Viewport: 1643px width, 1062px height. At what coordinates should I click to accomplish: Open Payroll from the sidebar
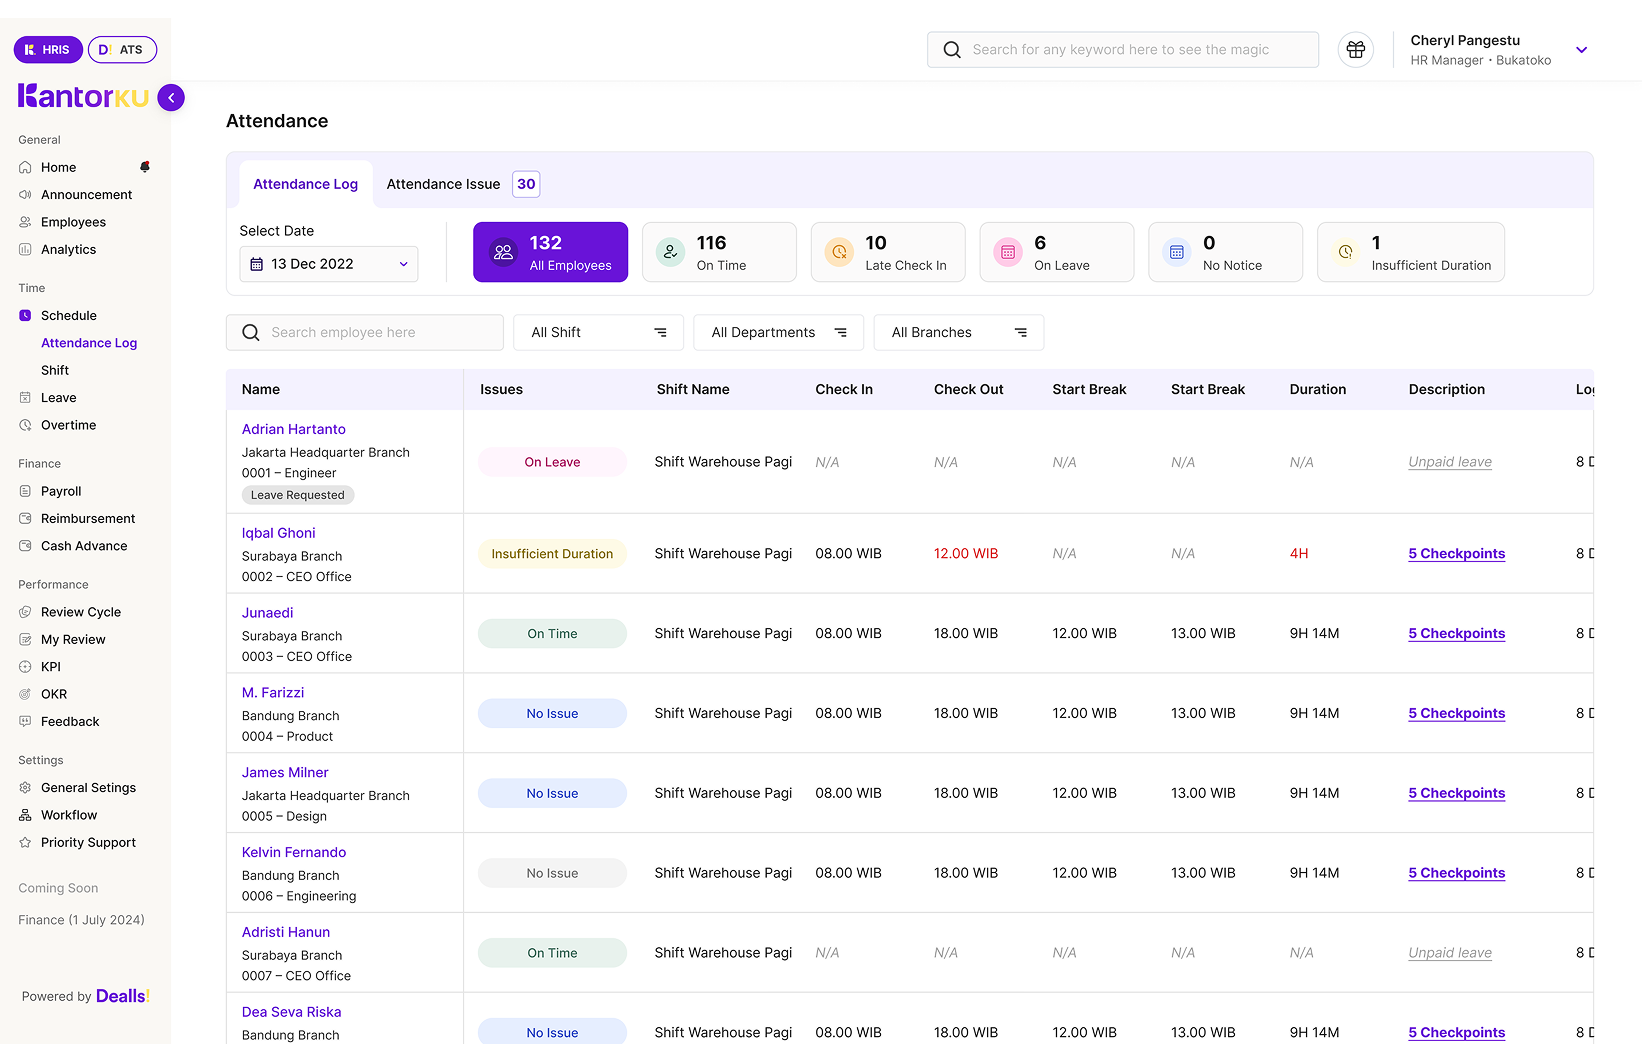pyautogui.click(x=61, y=491)
